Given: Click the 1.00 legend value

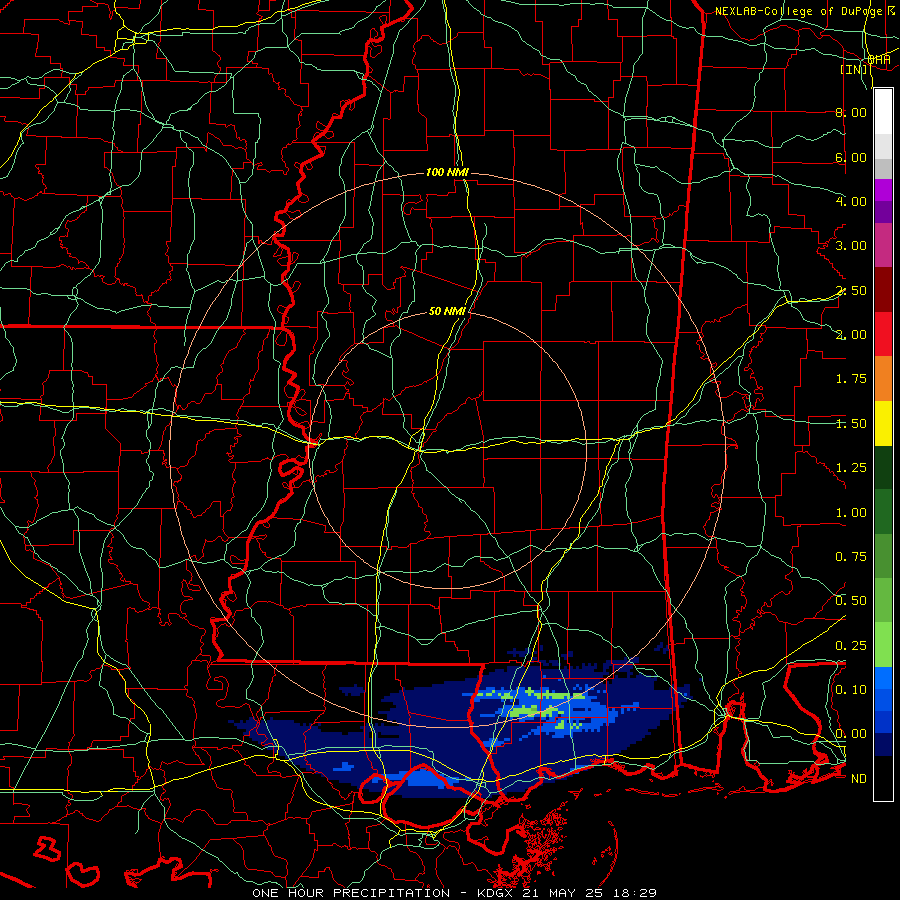Looking at the screenshot, I should pyautogui.click(x=851, y=513).
